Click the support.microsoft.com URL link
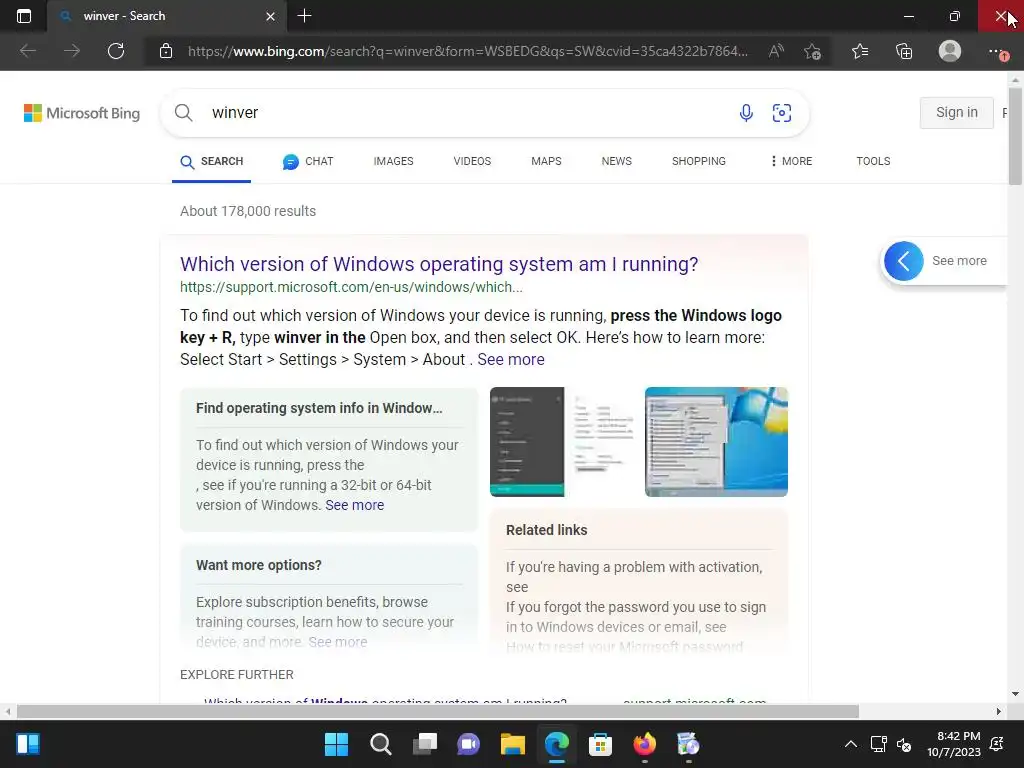Screen dimensions: 1024x768 click(351, 287)
